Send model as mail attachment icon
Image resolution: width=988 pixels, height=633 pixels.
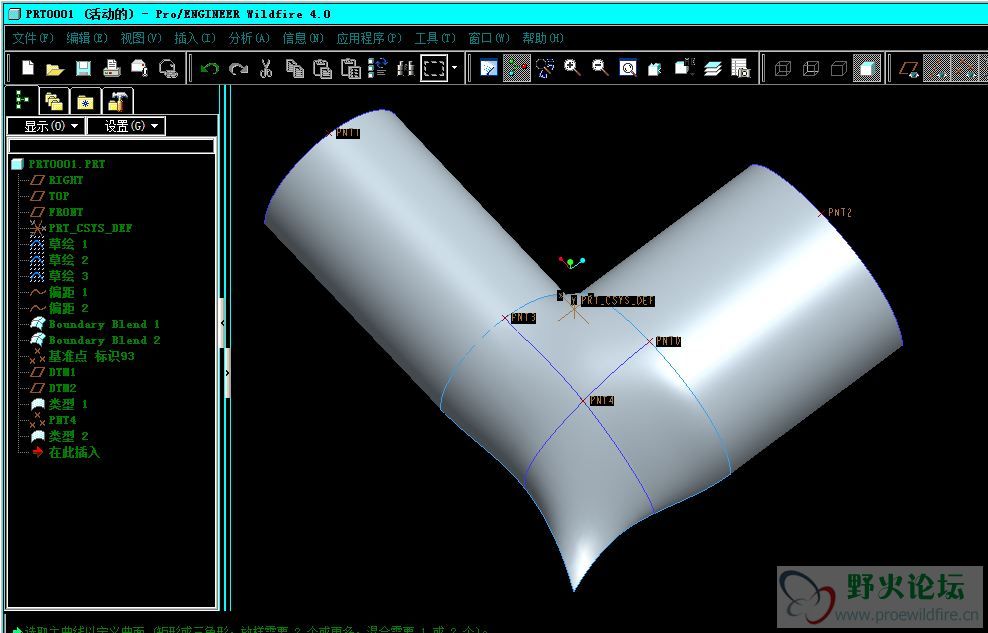click(x=139, y=67)
